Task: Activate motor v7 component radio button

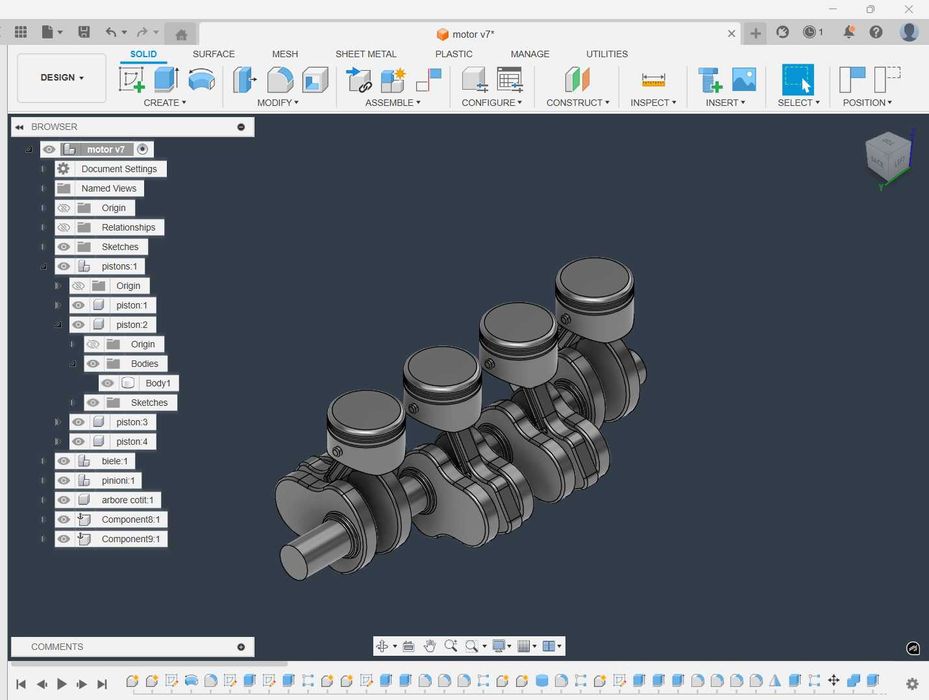Action: point(142,149)
